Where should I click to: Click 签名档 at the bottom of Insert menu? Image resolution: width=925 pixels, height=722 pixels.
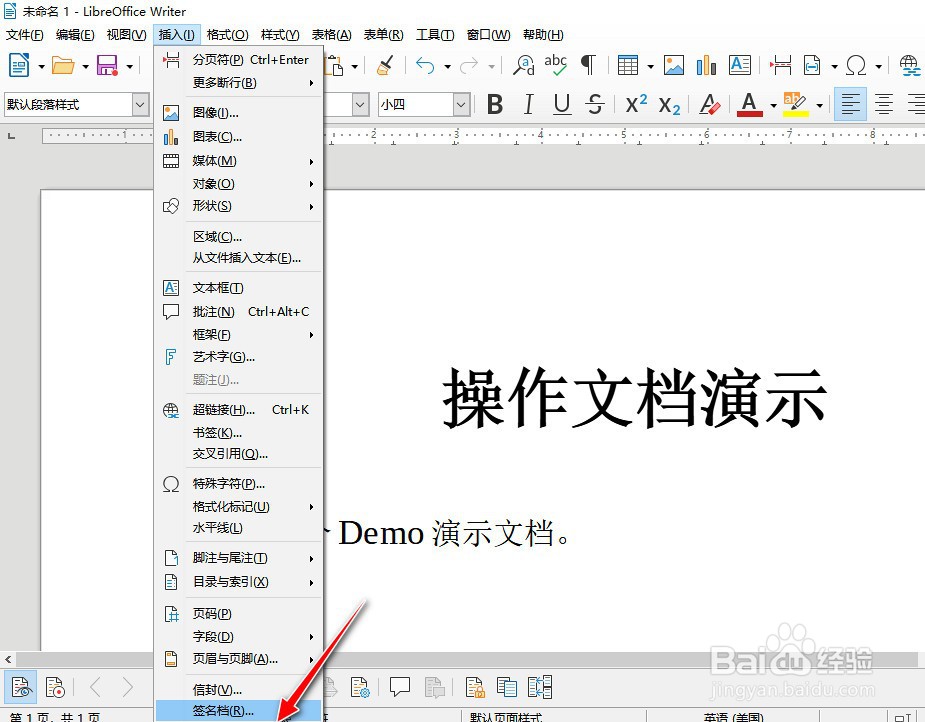pyautogui.click(x=225, y=712)
